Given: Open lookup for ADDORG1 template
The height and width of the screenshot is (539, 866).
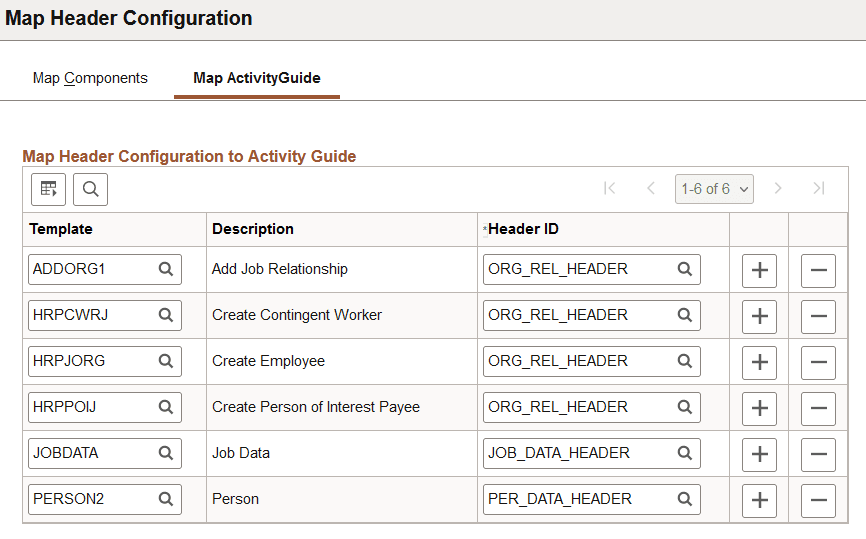Looking at the screenshot, I should coord(166,269).
